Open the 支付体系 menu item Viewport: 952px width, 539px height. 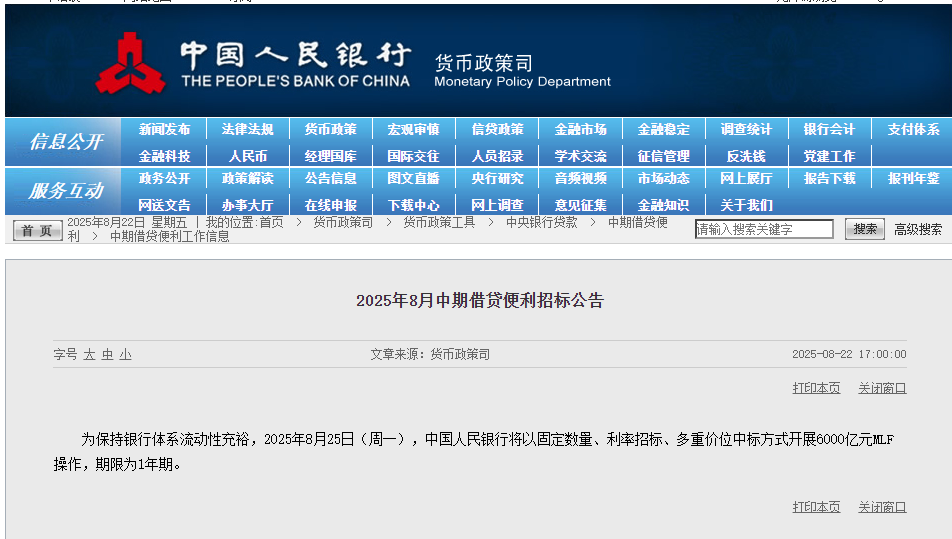[913, 129]
